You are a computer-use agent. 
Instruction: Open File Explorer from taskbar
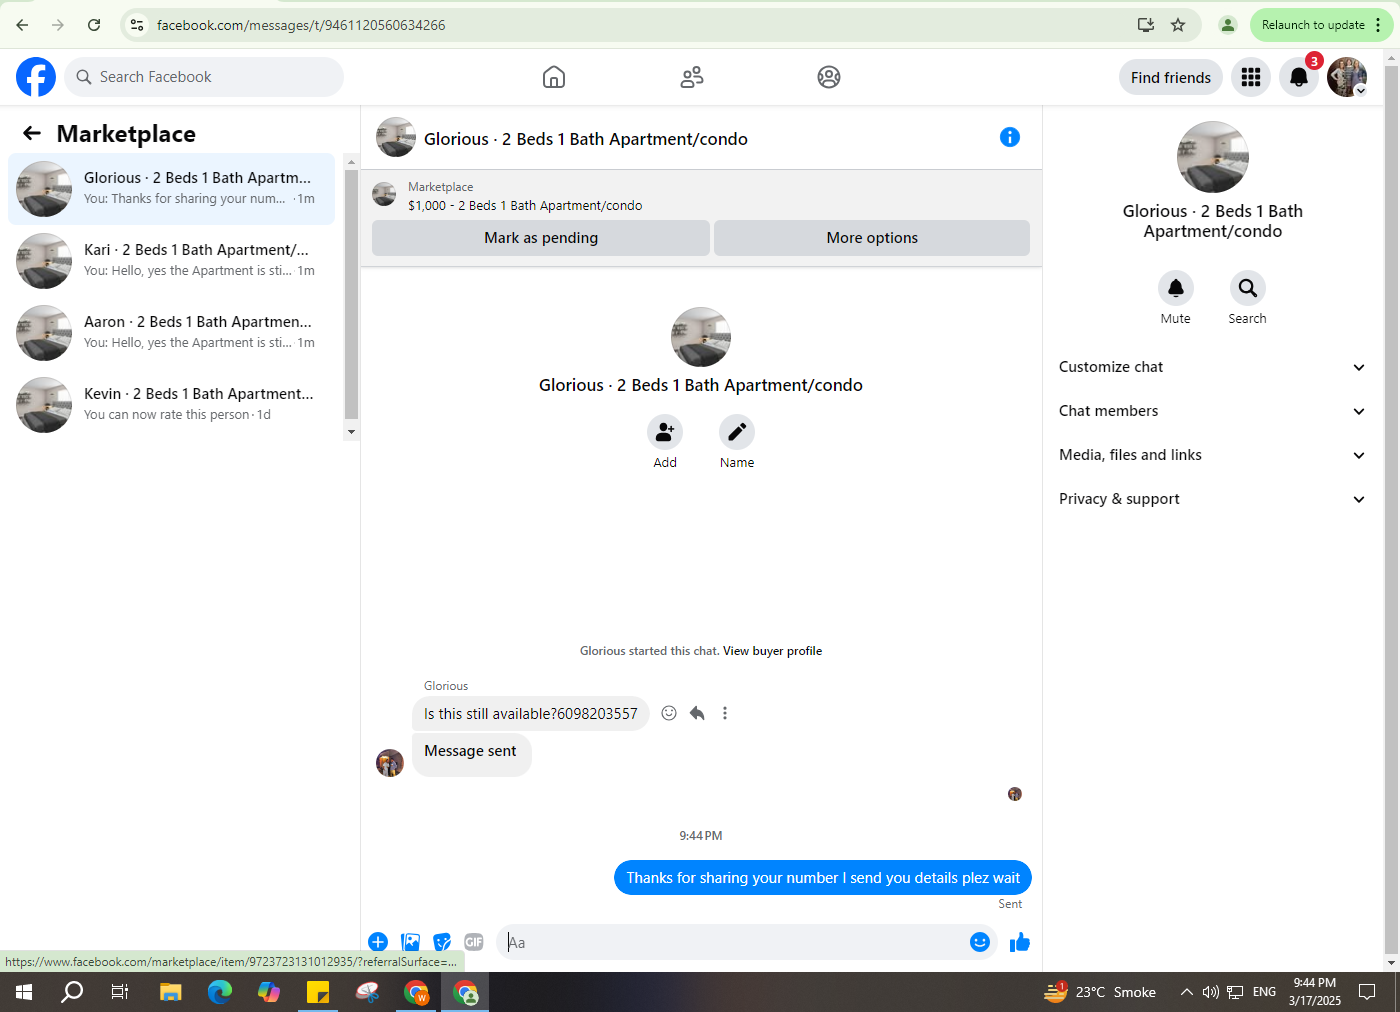pos(171,992)
